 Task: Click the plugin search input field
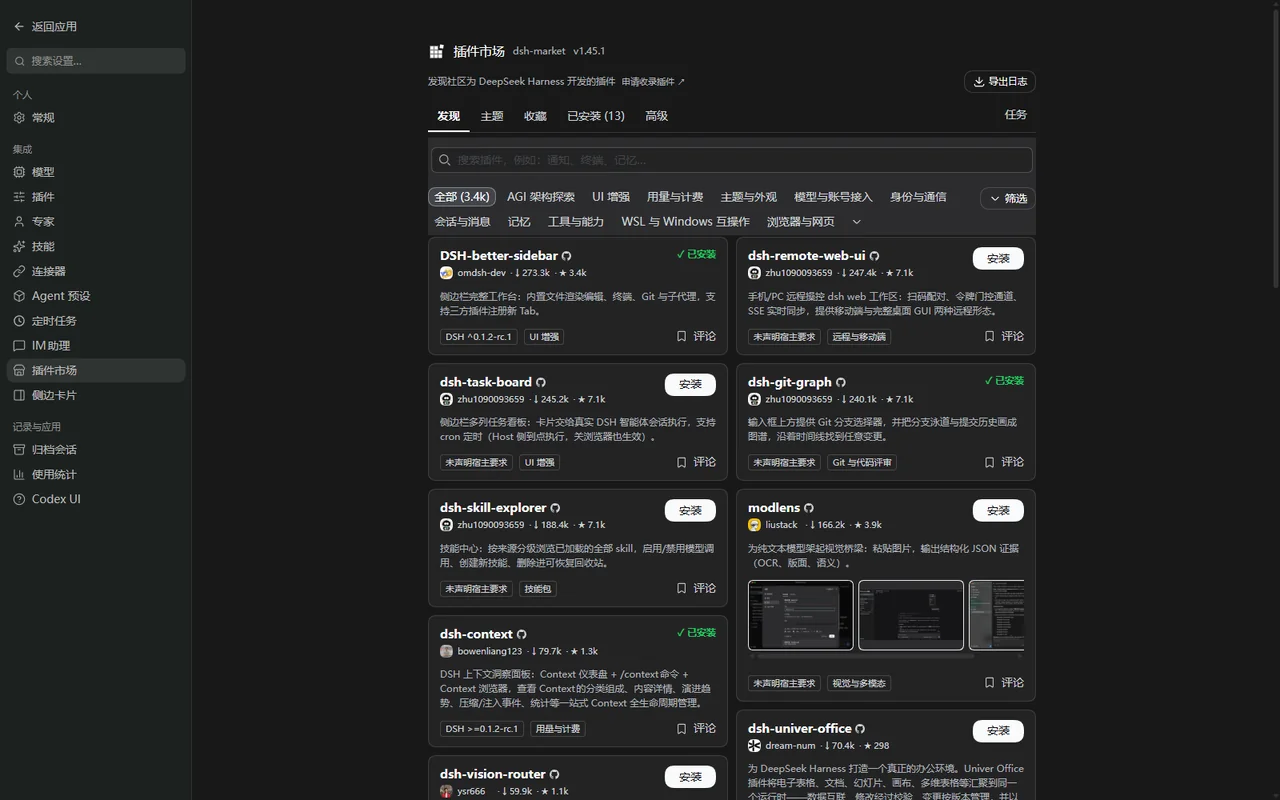tap(731, 160)
